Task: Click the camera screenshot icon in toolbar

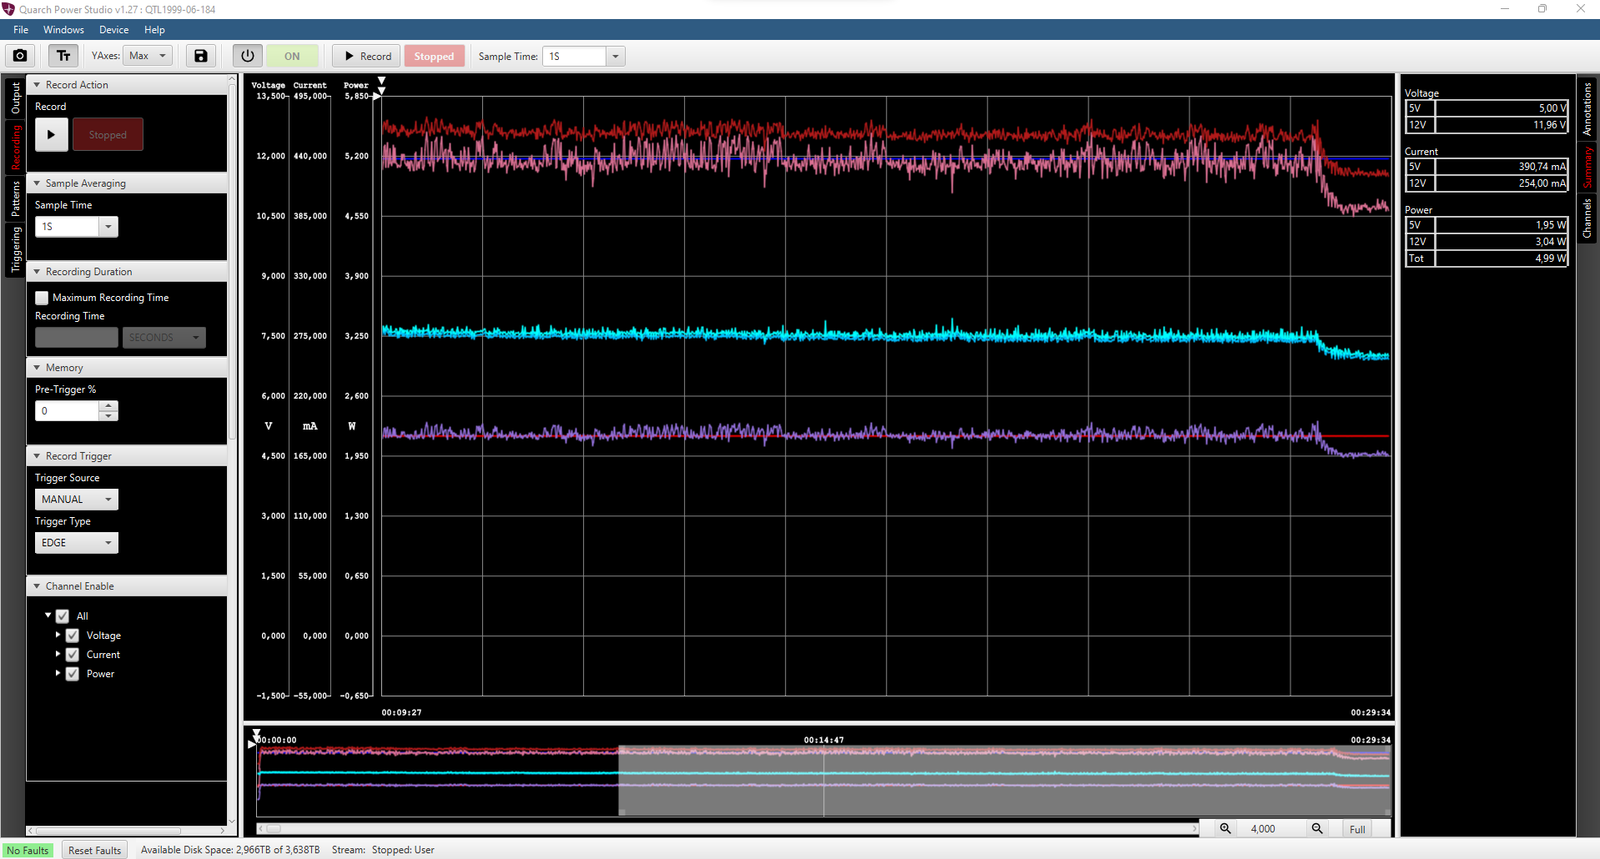Action: tap(20, 56)
